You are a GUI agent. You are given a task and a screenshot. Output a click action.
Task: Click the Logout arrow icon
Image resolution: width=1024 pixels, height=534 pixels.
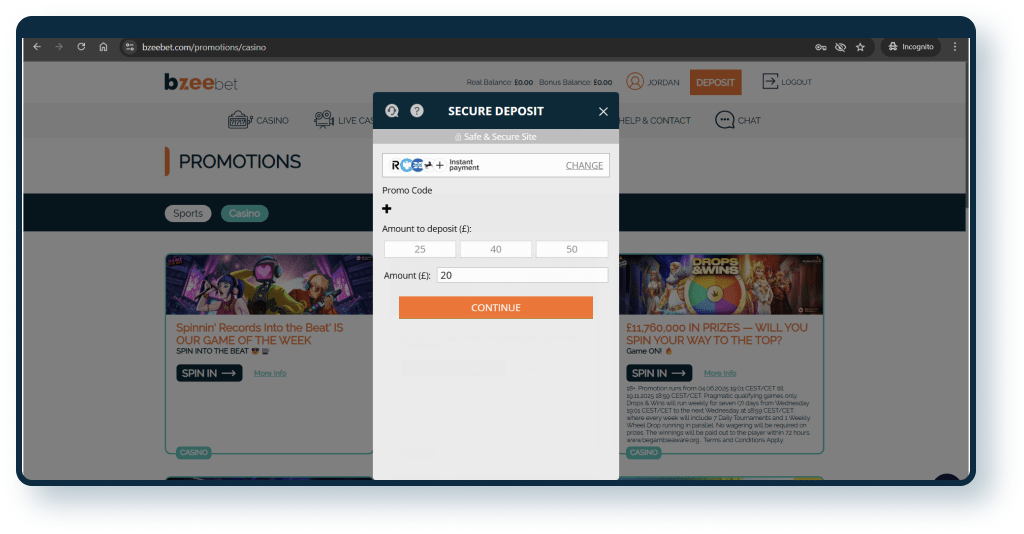click(x=770, y=82)
